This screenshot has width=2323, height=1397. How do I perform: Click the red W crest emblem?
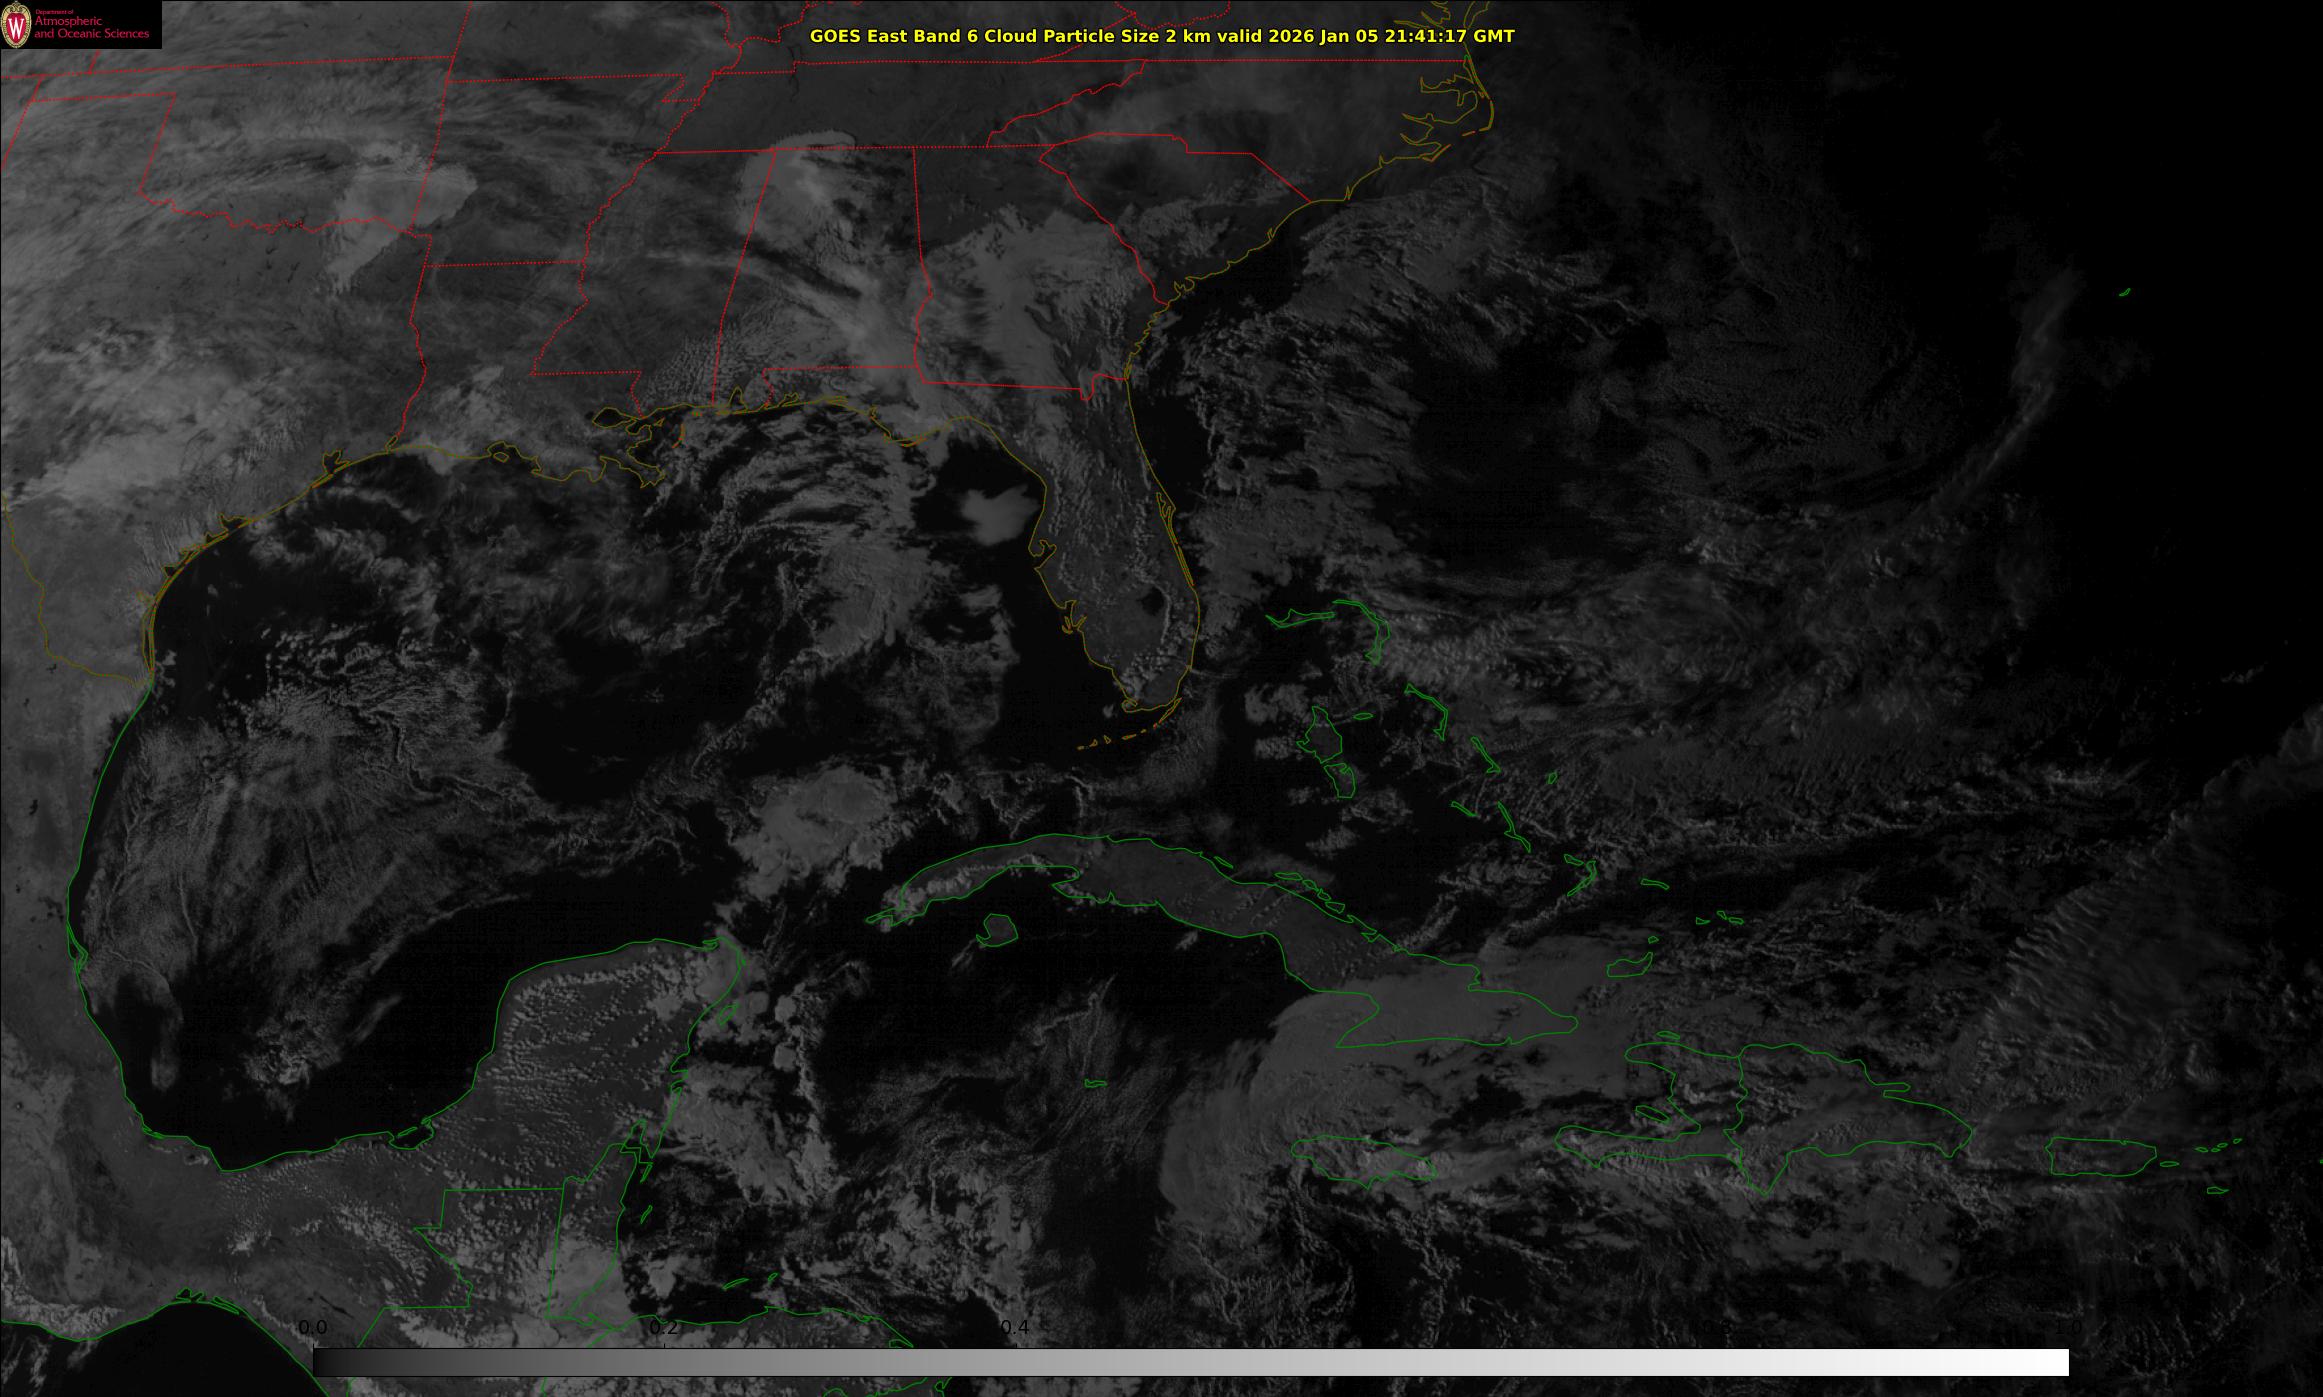[x=15, y=26]
